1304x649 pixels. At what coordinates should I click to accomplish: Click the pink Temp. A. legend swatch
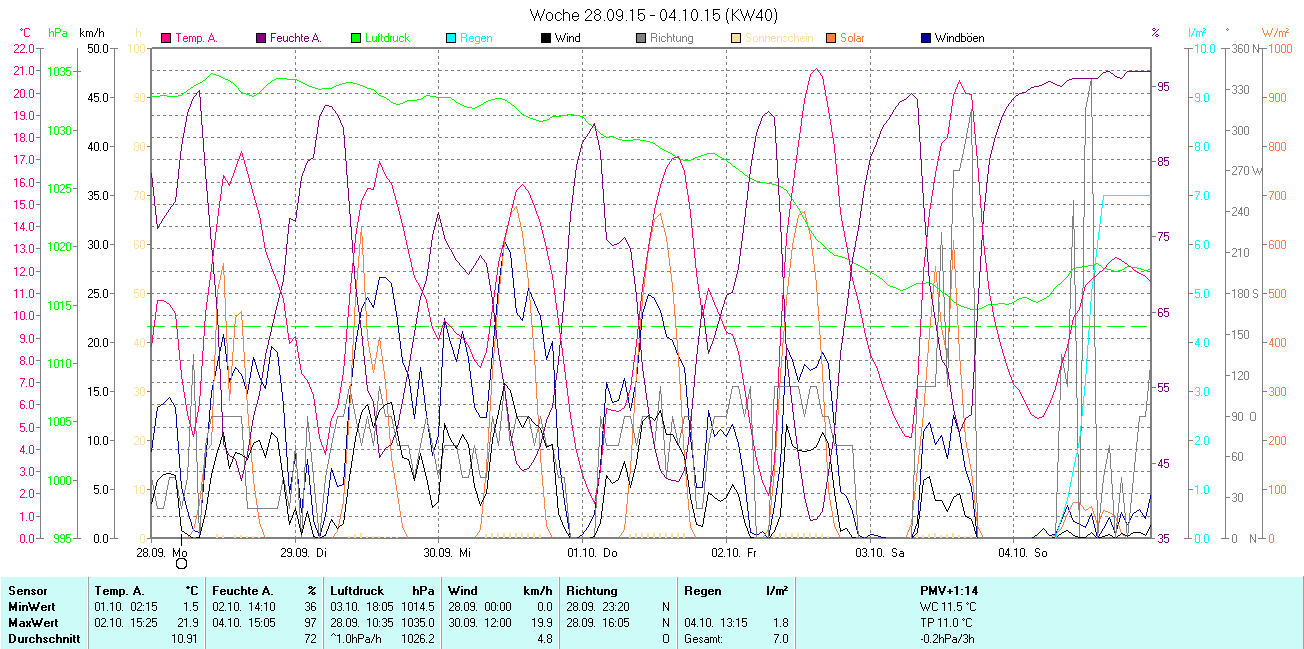click(x=166, y=38)
